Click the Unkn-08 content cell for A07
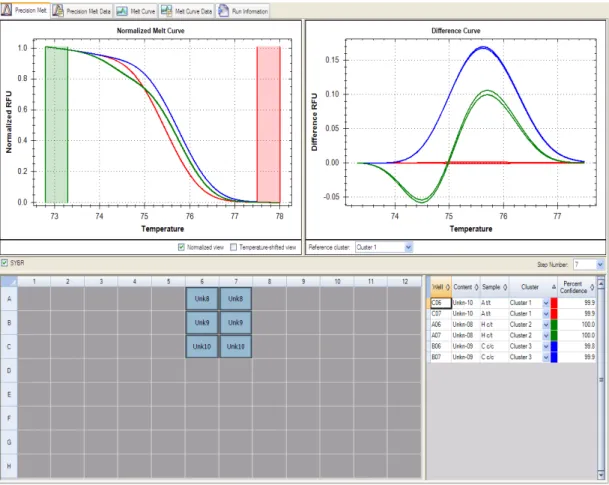The image size is (609, 485). click(466, 336)
